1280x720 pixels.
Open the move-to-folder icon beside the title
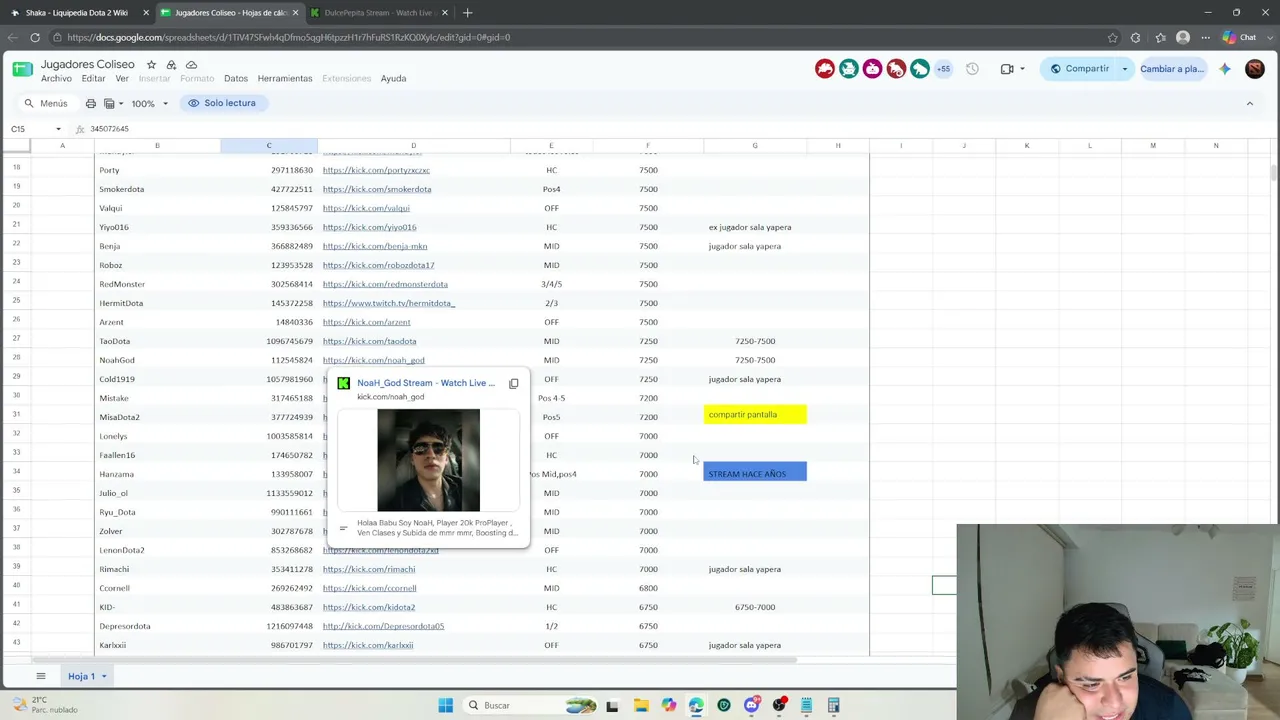tap(171, 65)
